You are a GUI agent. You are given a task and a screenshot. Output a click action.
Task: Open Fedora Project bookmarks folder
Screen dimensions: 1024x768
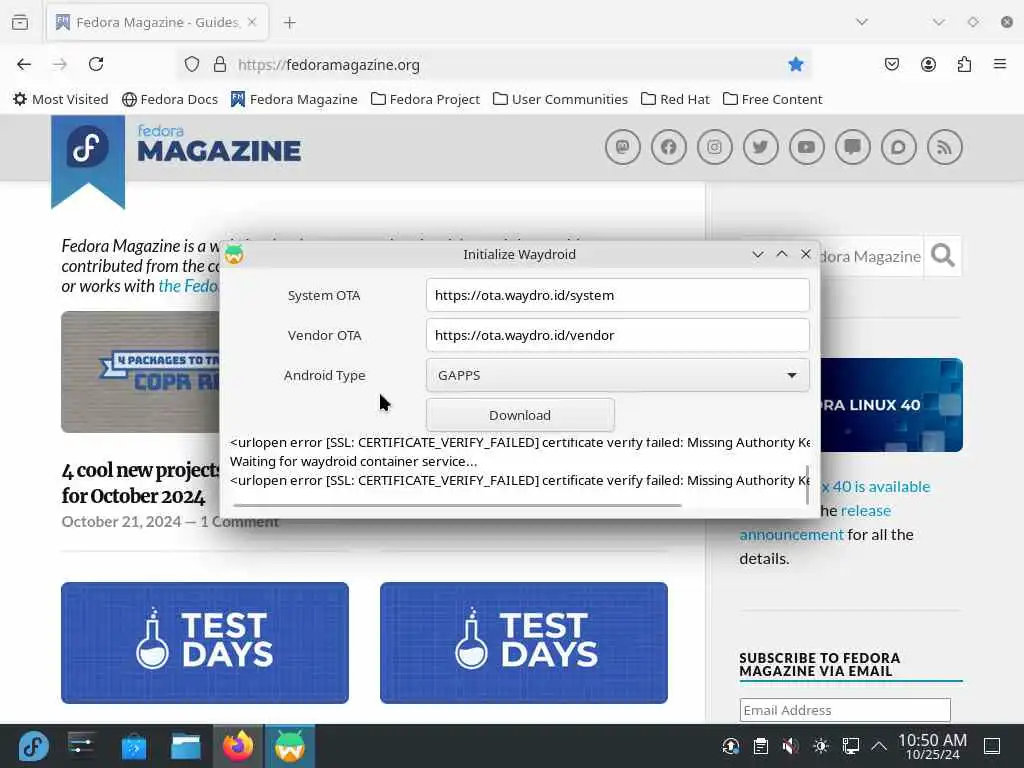click(425, 99)
